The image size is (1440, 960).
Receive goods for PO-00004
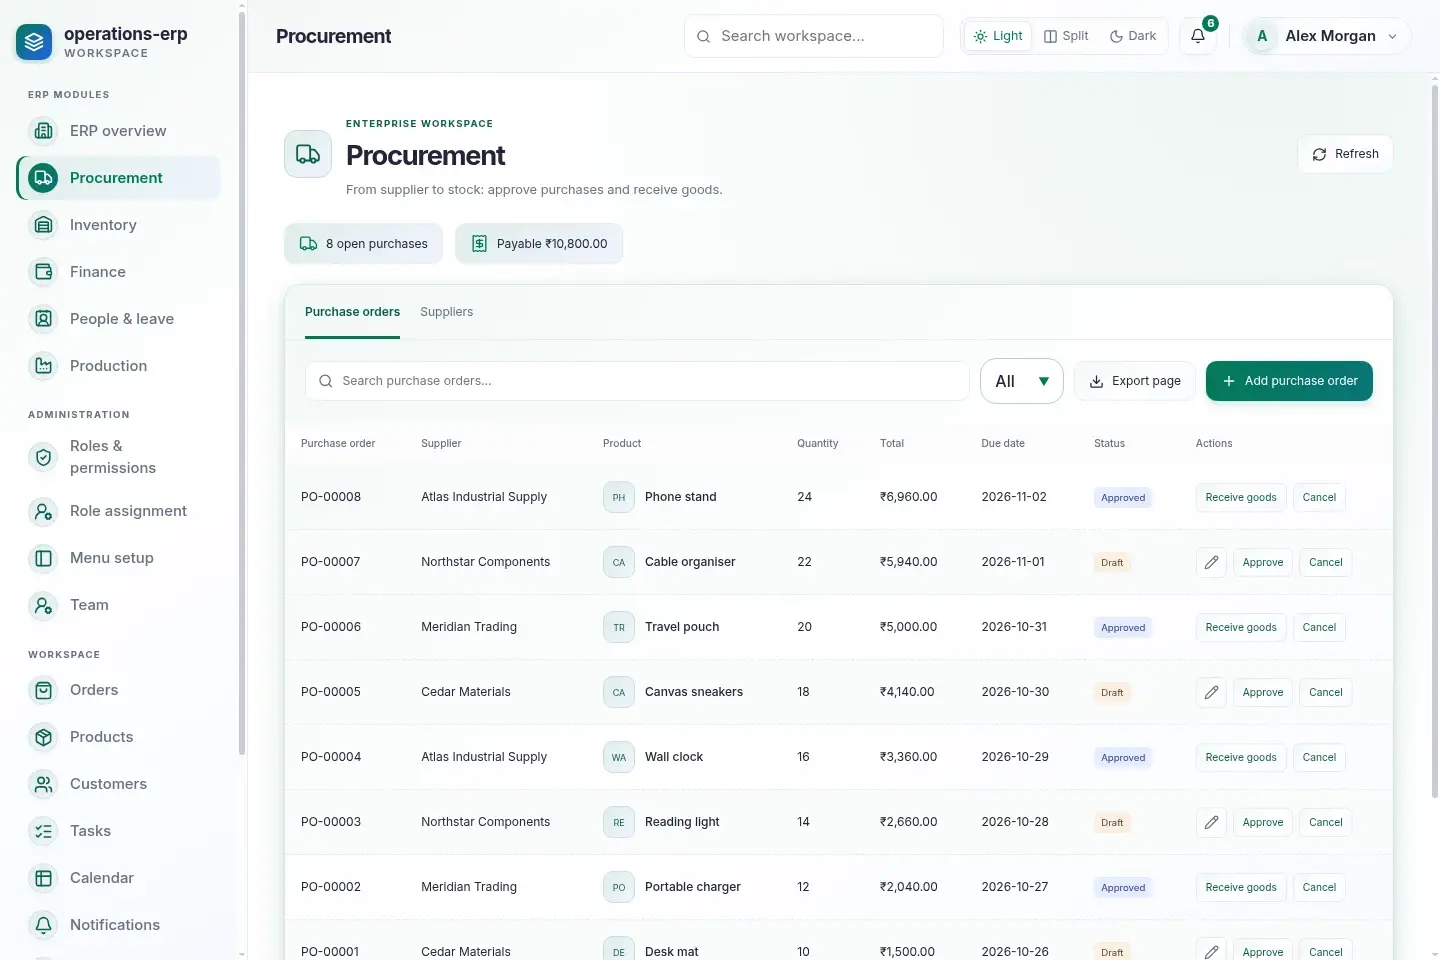tap(1241, 757)
